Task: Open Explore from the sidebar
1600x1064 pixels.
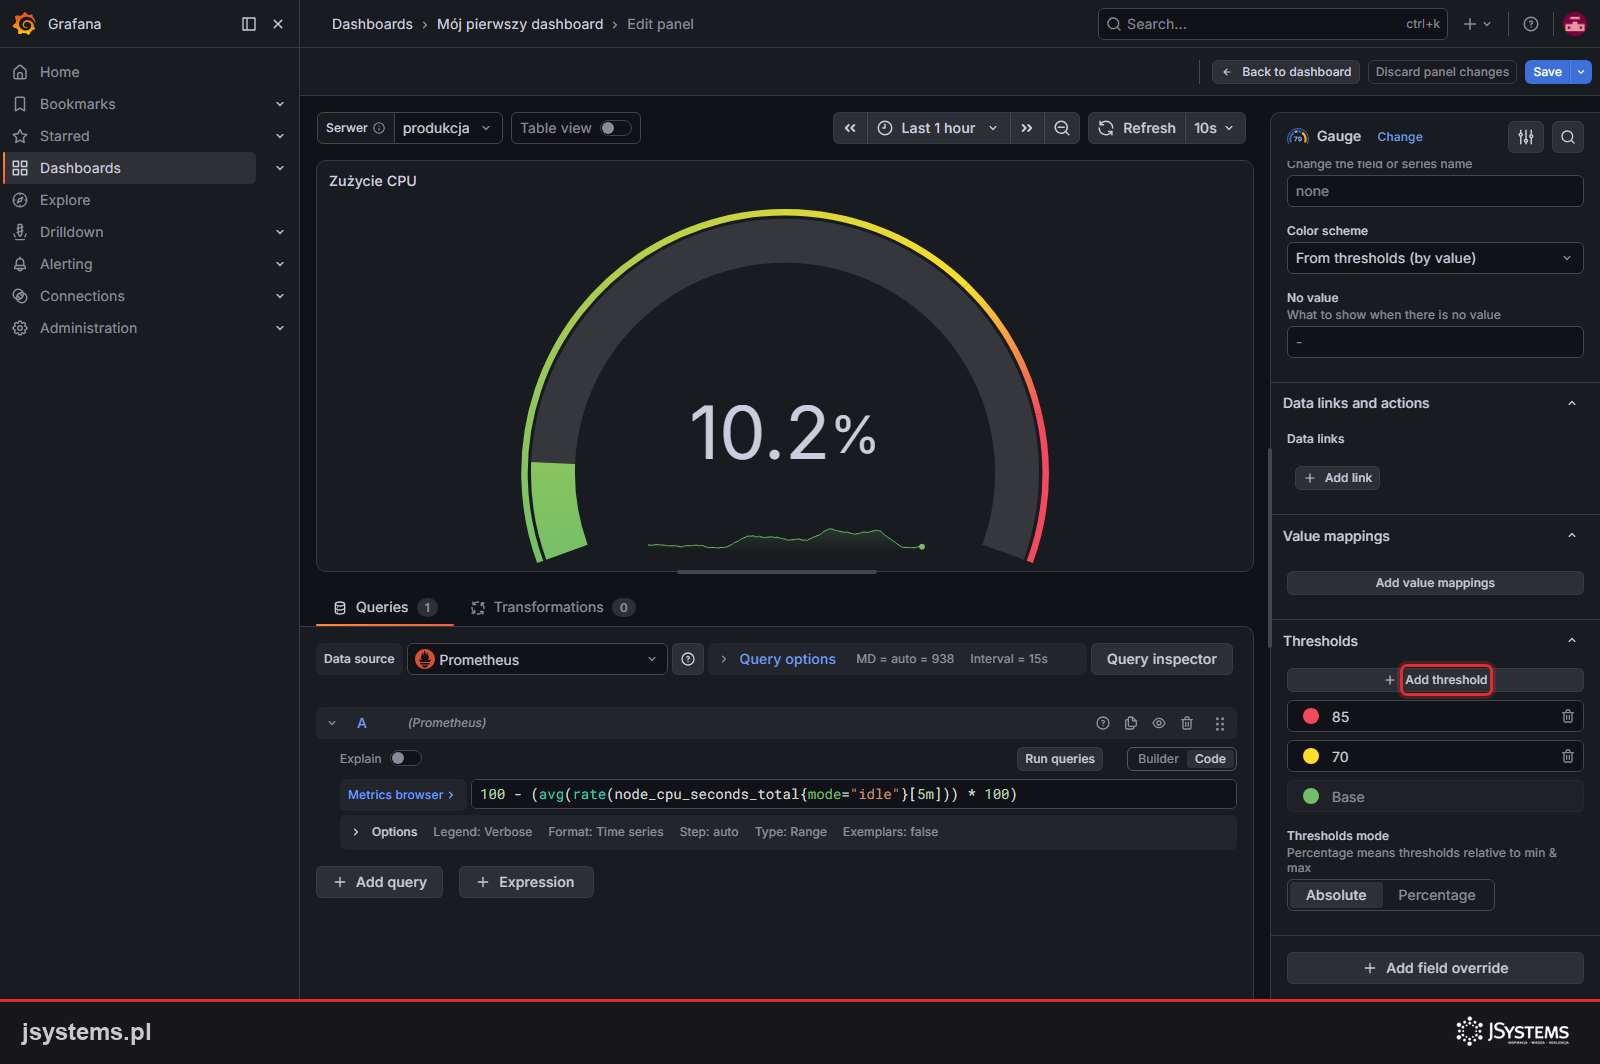Action: point(65,200)
